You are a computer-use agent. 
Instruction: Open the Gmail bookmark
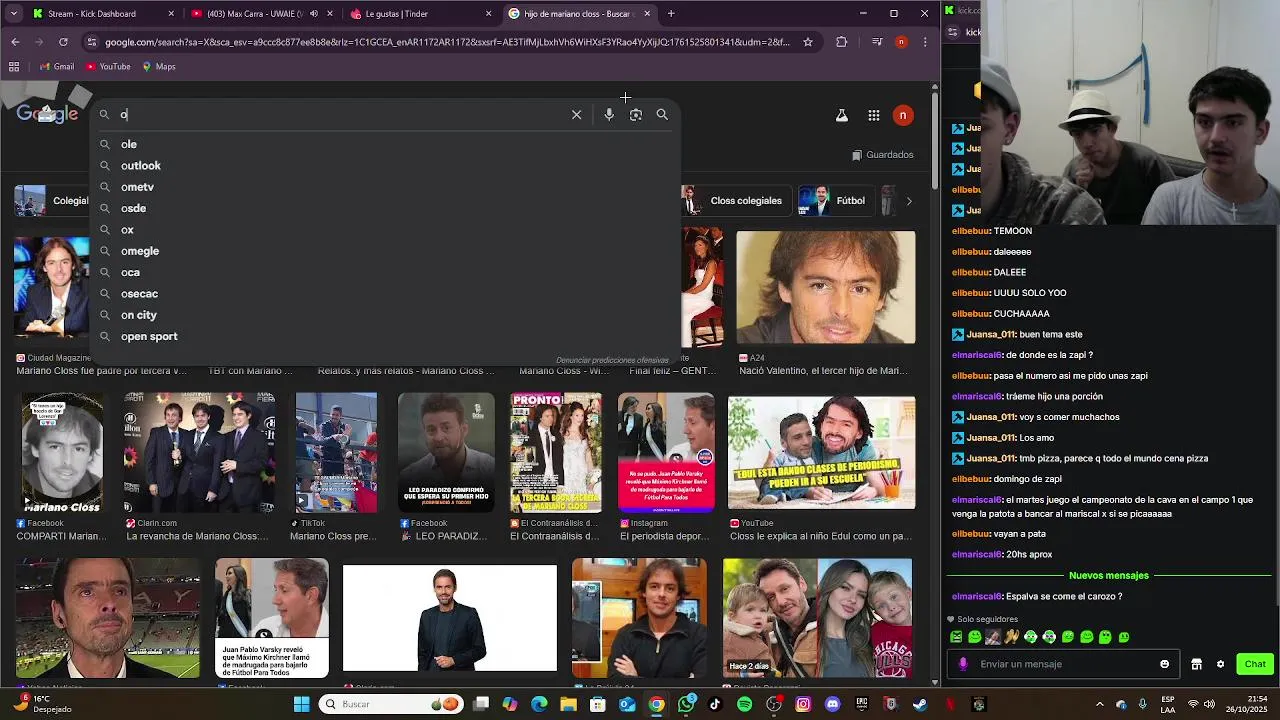[x=56, y=67]
